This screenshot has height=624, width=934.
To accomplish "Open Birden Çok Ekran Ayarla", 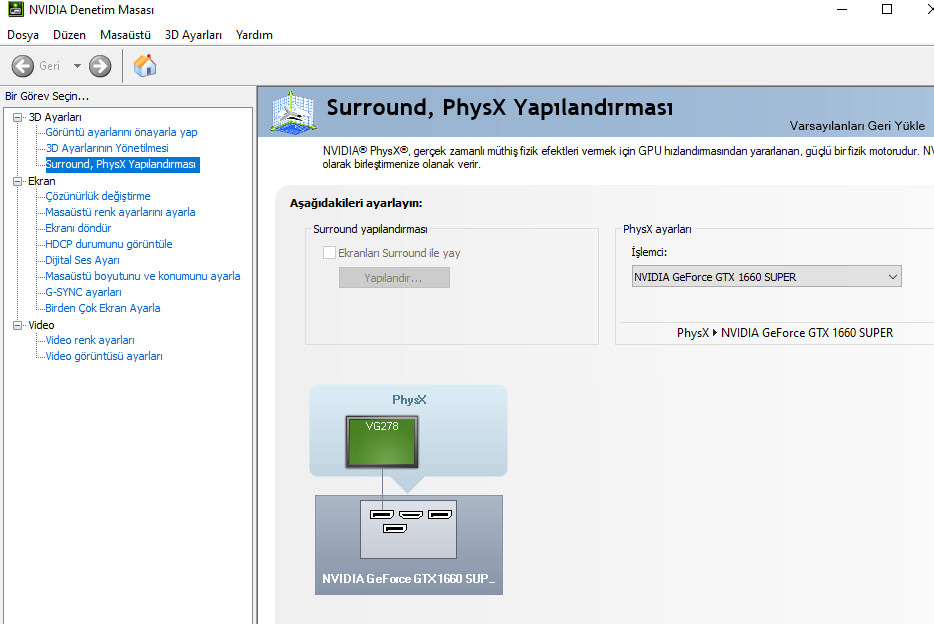I will (x=103, y=308).
